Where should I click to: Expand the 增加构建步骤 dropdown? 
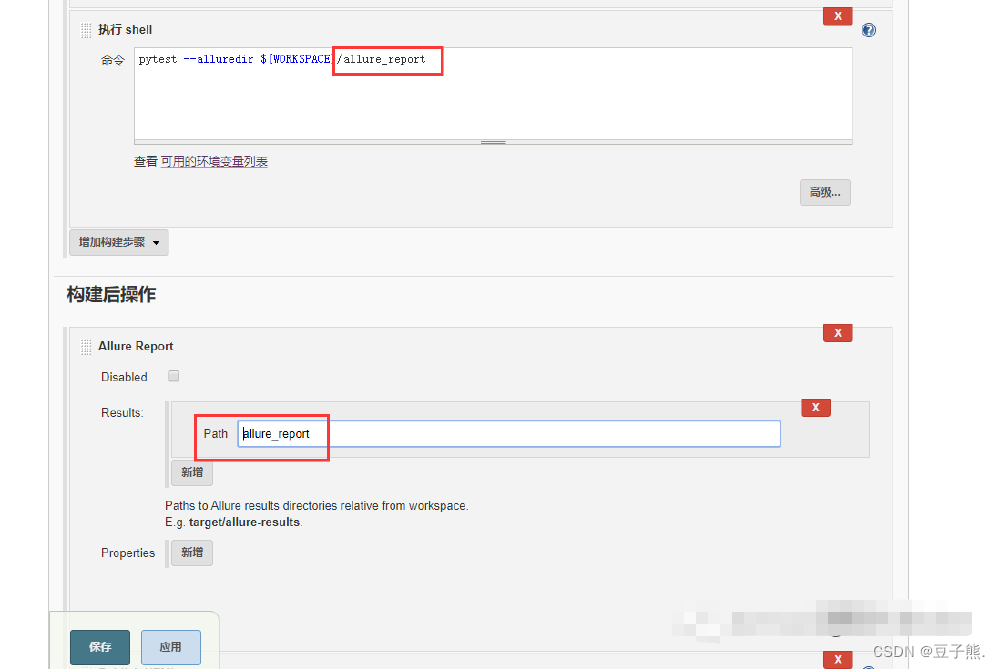pyautogui.click(x=119, y=242)
